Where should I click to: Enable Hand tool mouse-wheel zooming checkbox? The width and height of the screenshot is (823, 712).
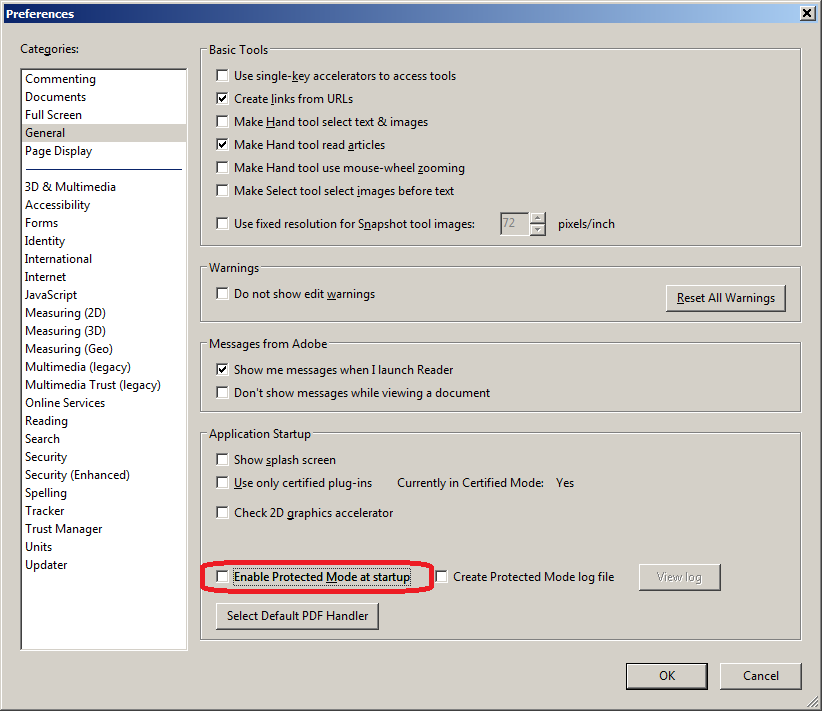tap(222, 167)
